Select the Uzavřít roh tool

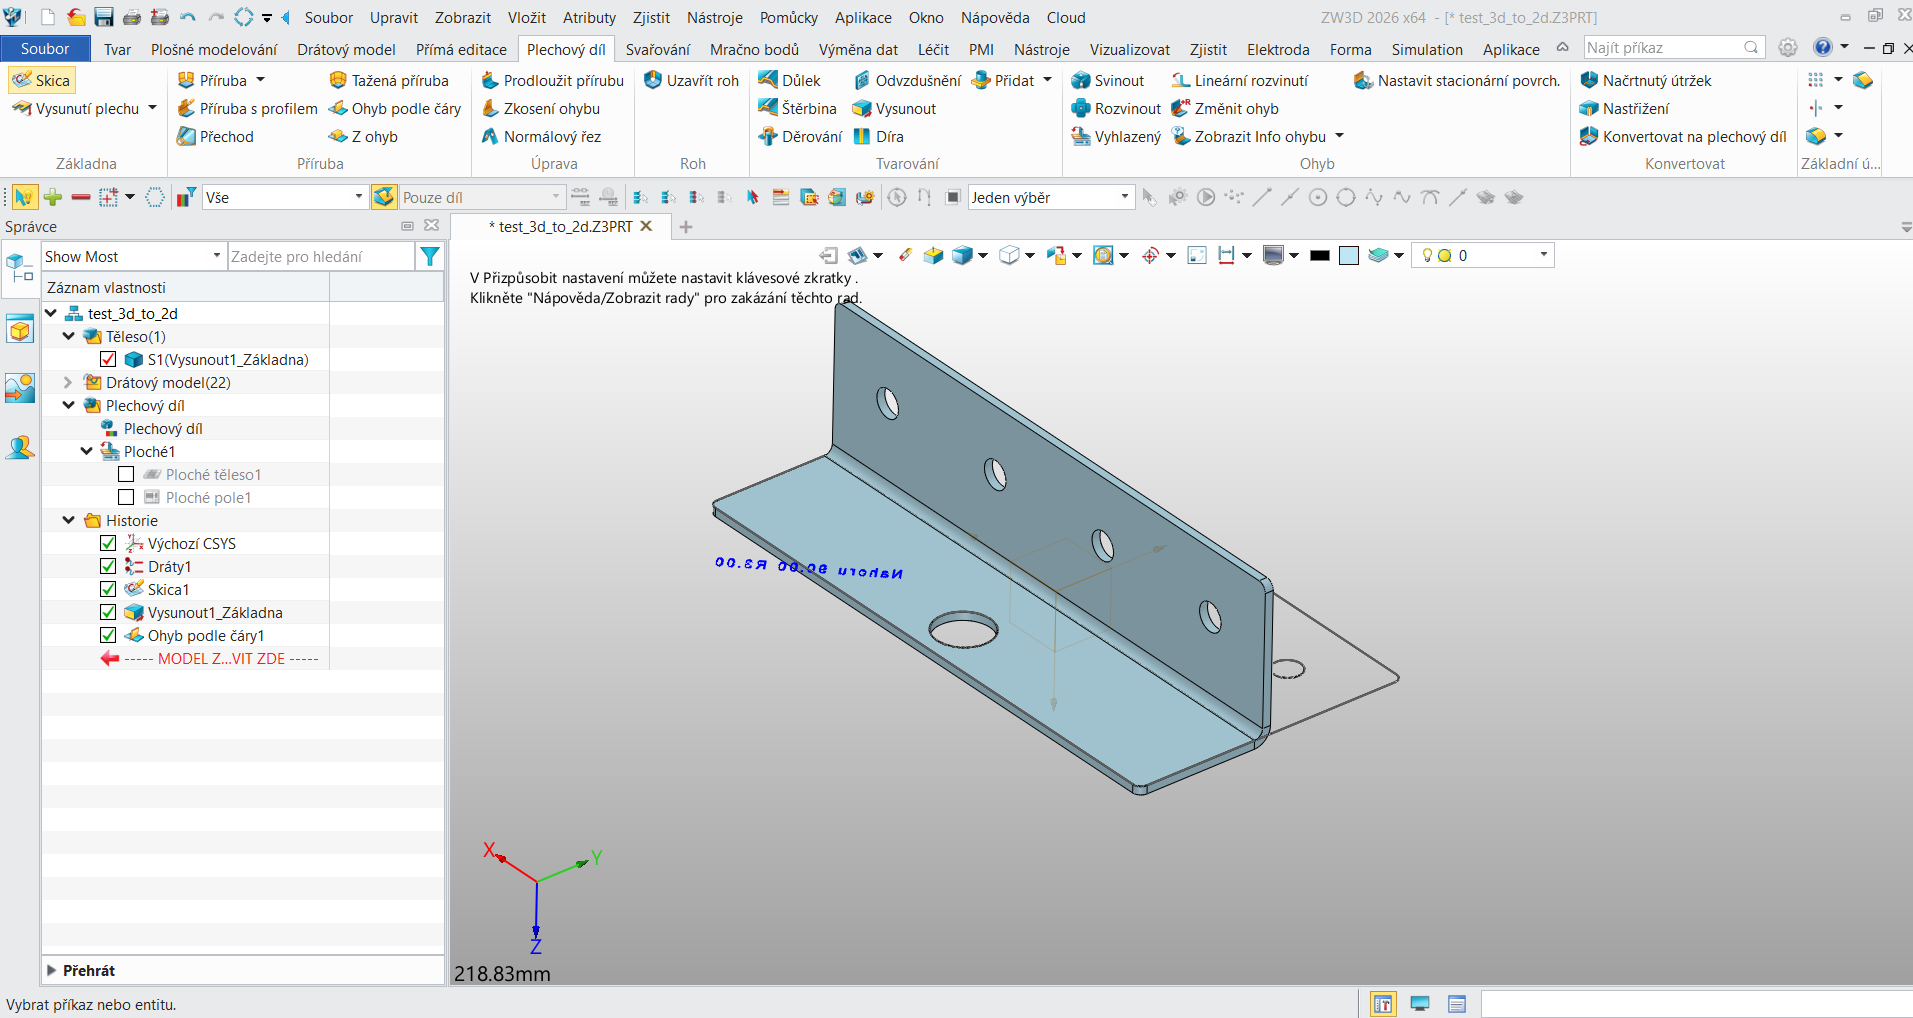(x=691, y=80)
